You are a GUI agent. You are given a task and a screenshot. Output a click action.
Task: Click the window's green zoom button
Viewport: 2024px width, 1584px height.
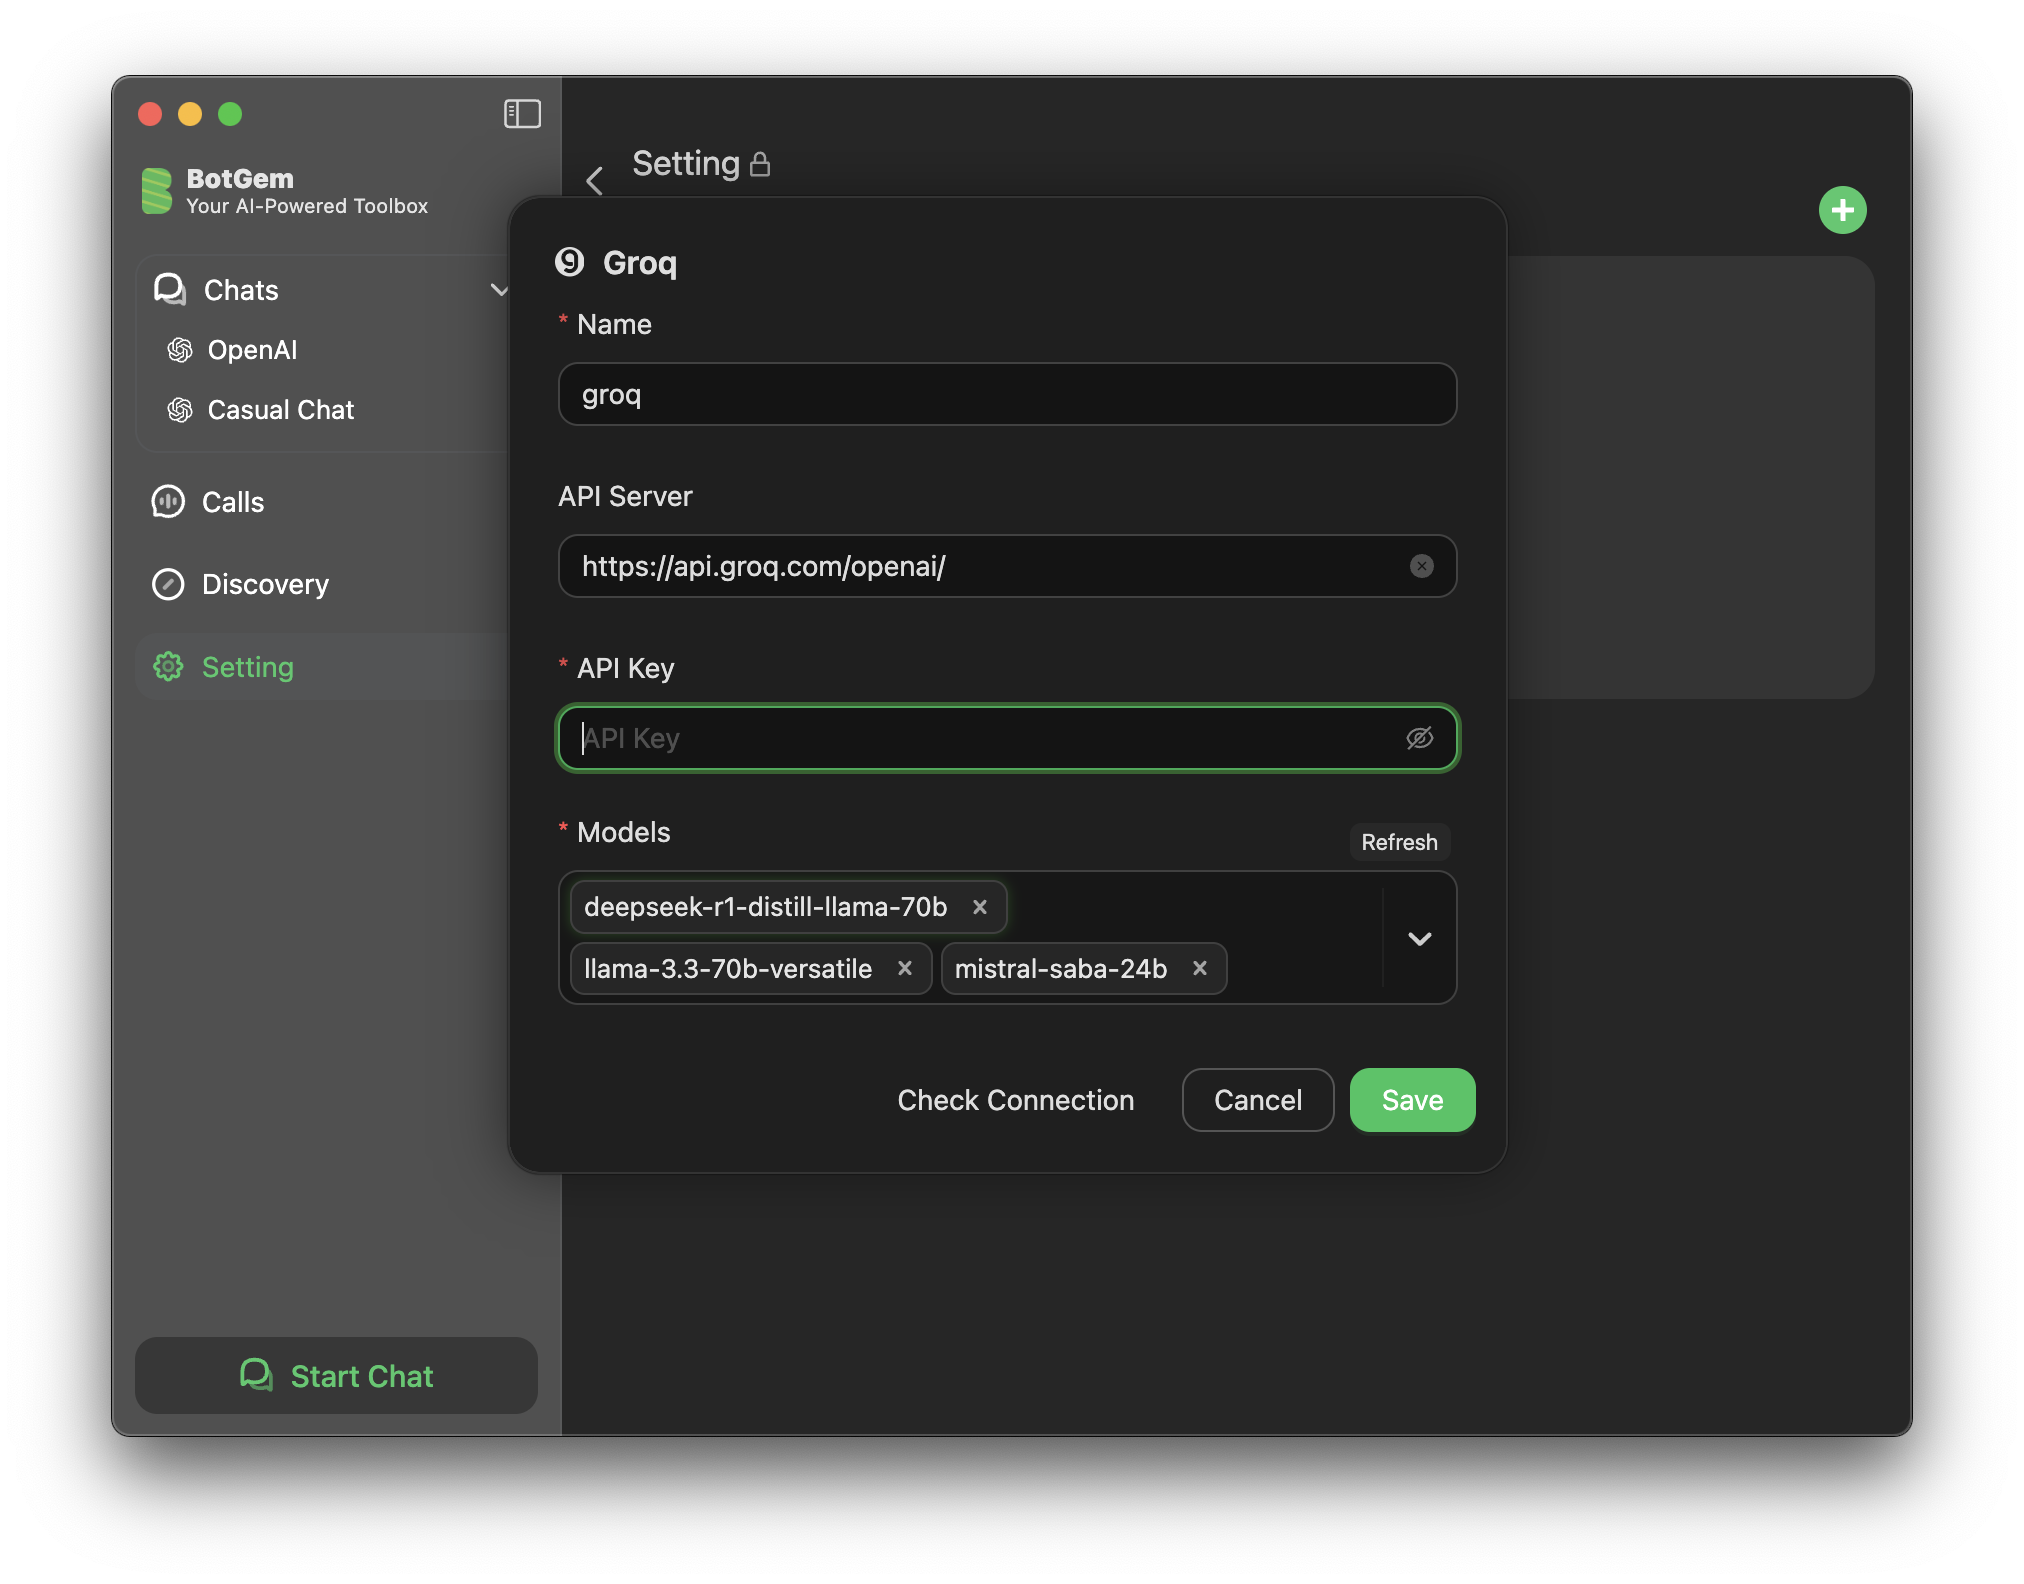(230, 114)
